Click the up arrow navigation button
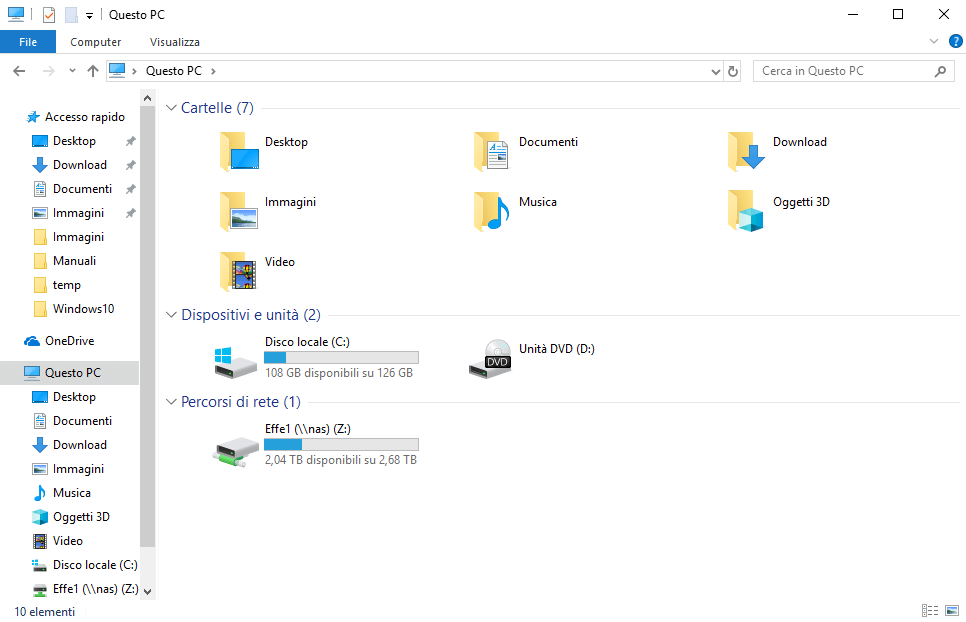 93,71
